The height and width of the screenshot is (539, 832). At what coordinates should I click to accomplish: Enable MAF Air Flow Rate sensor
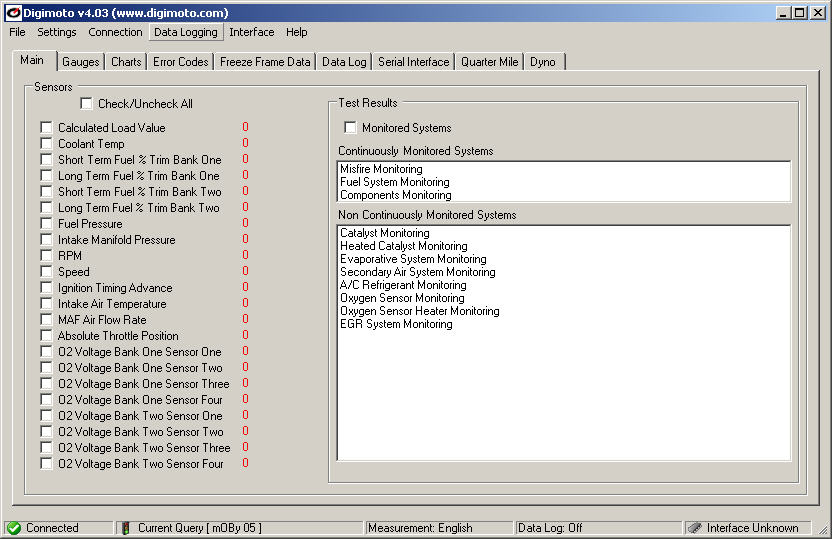click(x=46, y=320)
